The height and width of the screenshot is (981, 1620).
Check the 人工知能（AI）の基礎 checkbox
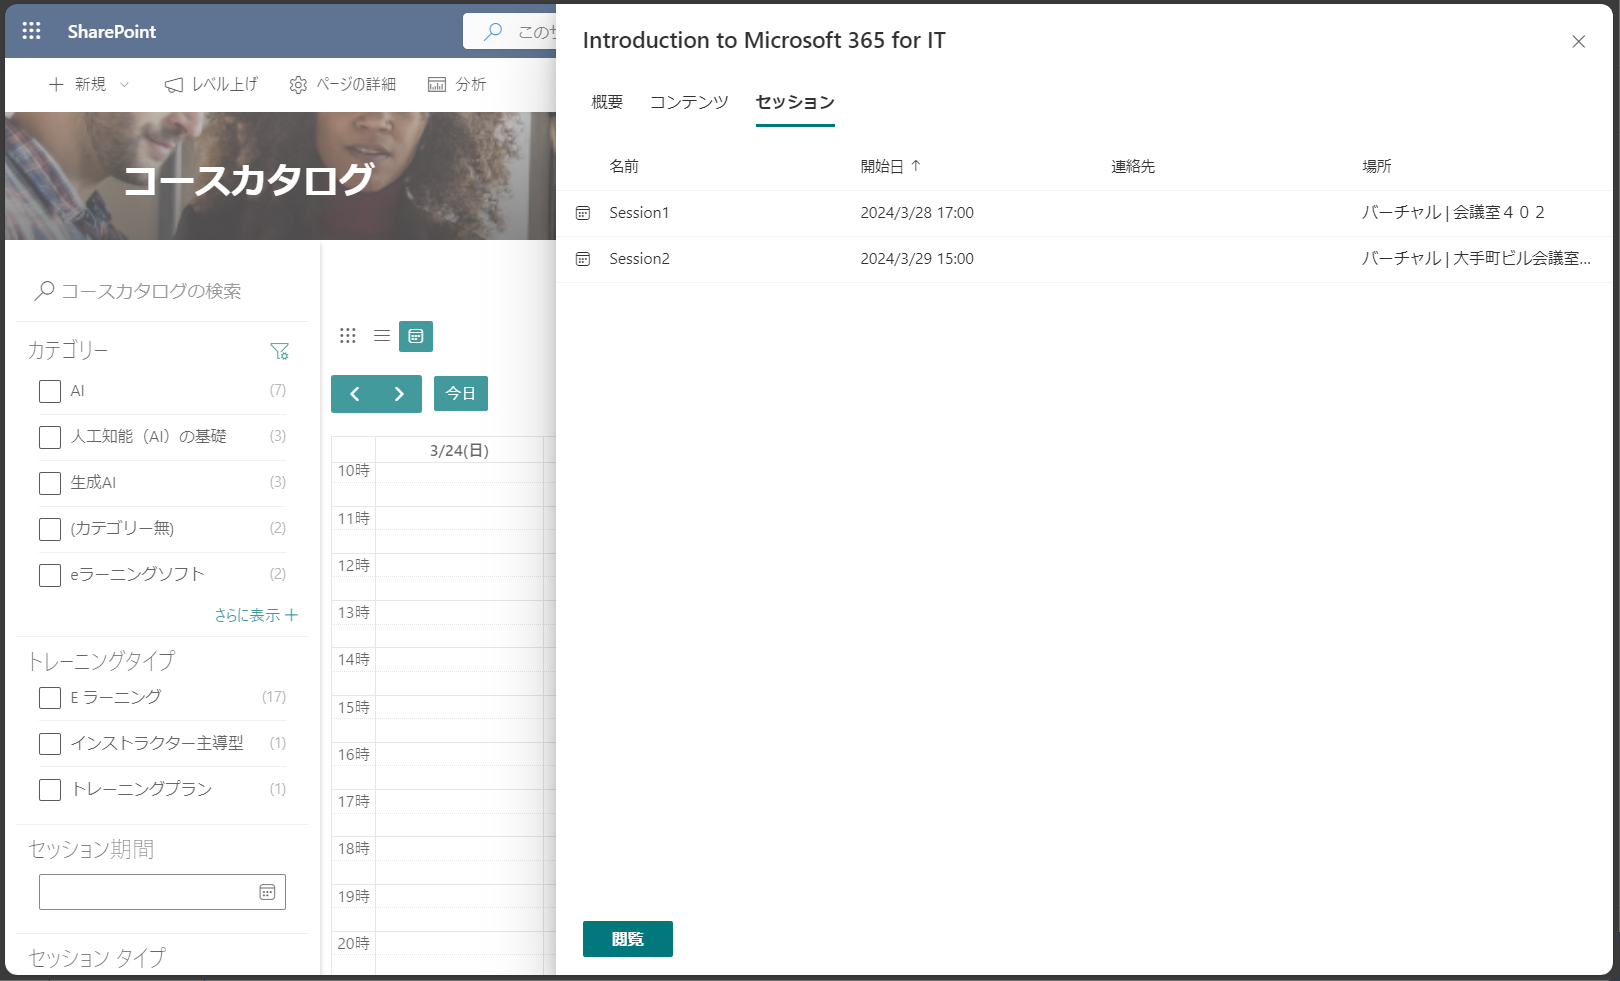pyautogui.click(x=50, y=437)
